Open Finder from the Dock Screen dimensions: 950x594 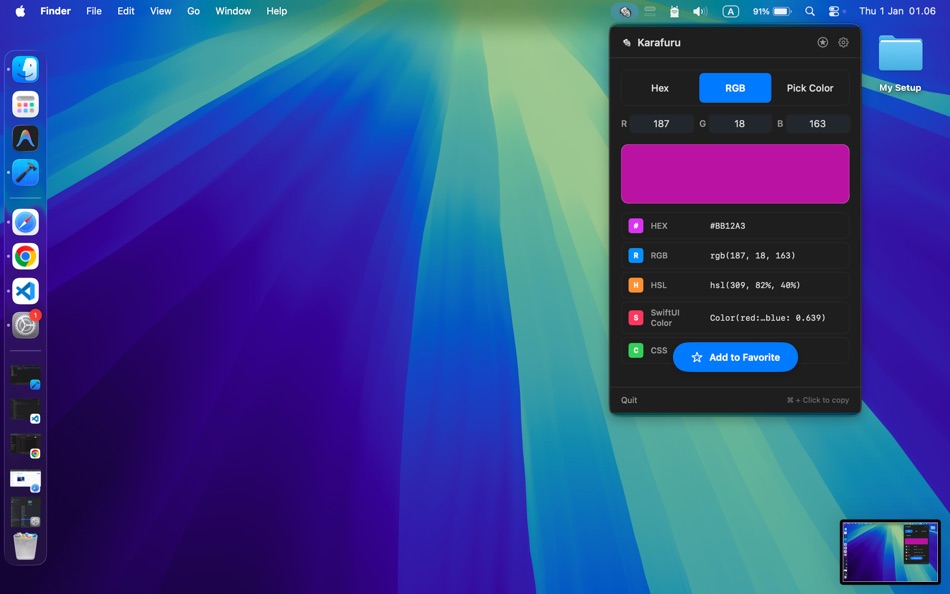(25, 69)
